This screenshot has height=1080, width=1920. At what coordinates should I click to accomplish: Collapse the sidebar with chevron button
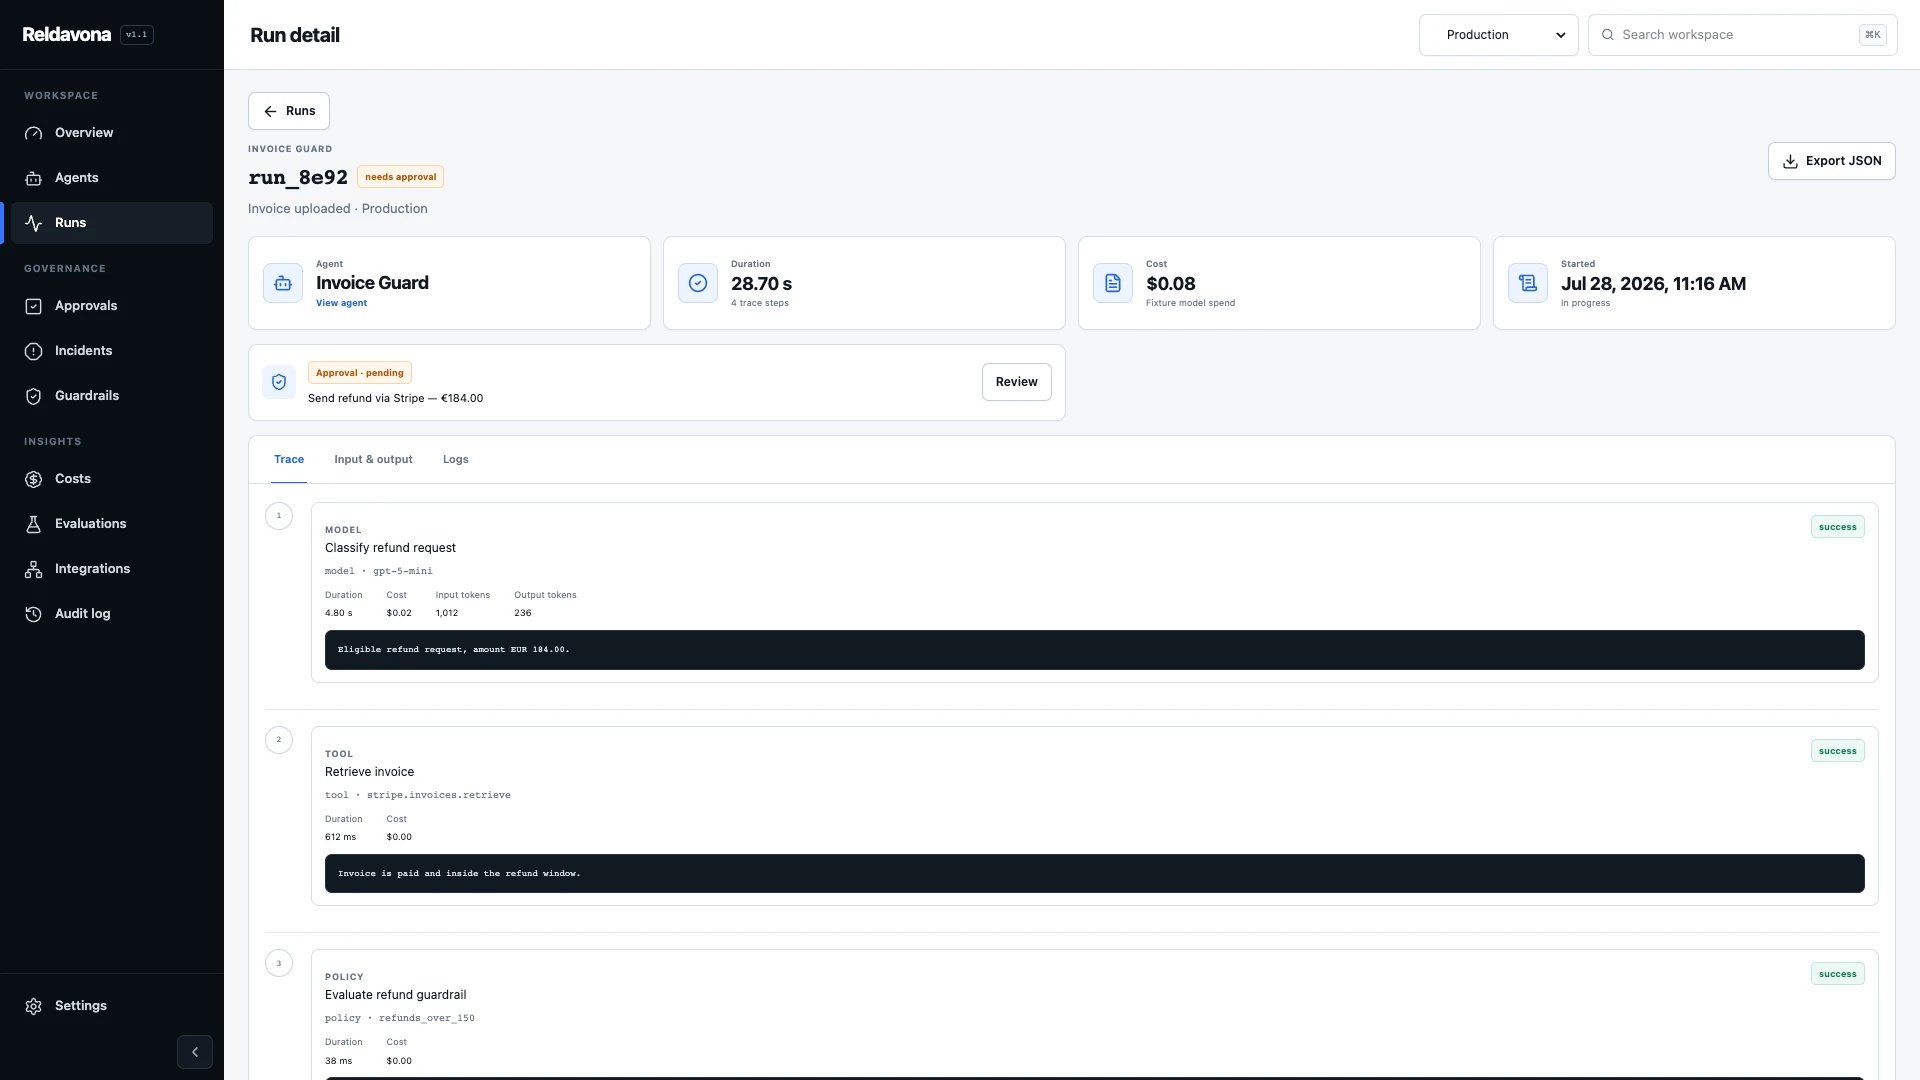click(195, 1052)
